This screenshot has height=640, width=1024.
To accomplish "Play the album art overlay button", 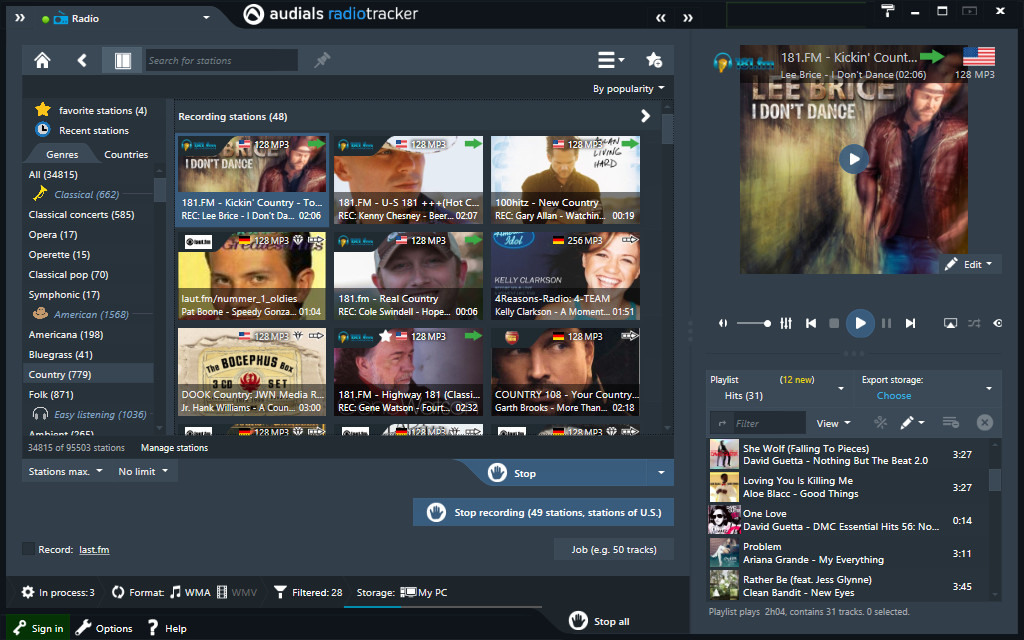I will coord(854,159).
